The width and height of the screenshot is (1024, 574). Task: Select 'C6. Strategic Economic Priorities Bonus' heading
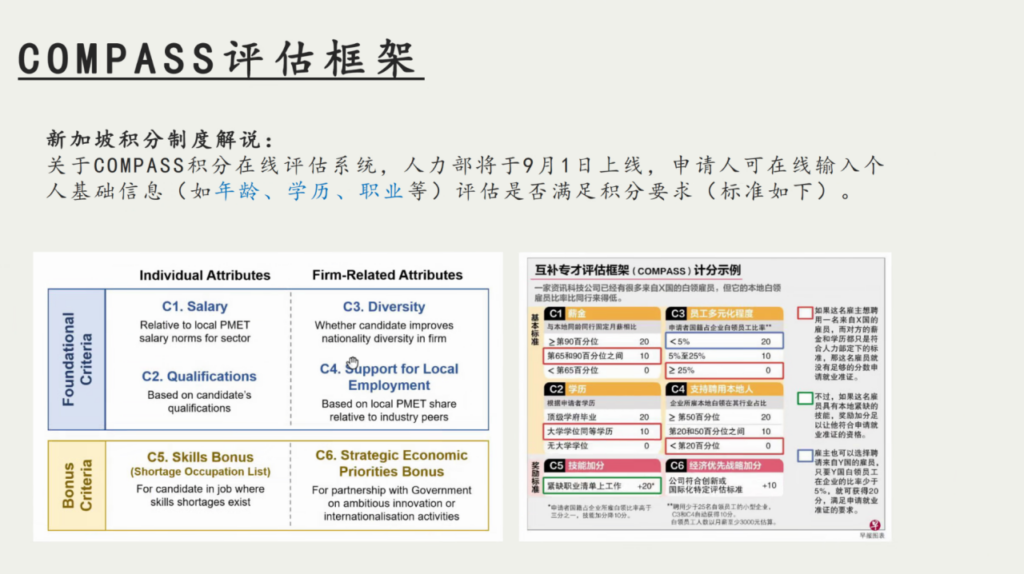(x=391, y=463)
